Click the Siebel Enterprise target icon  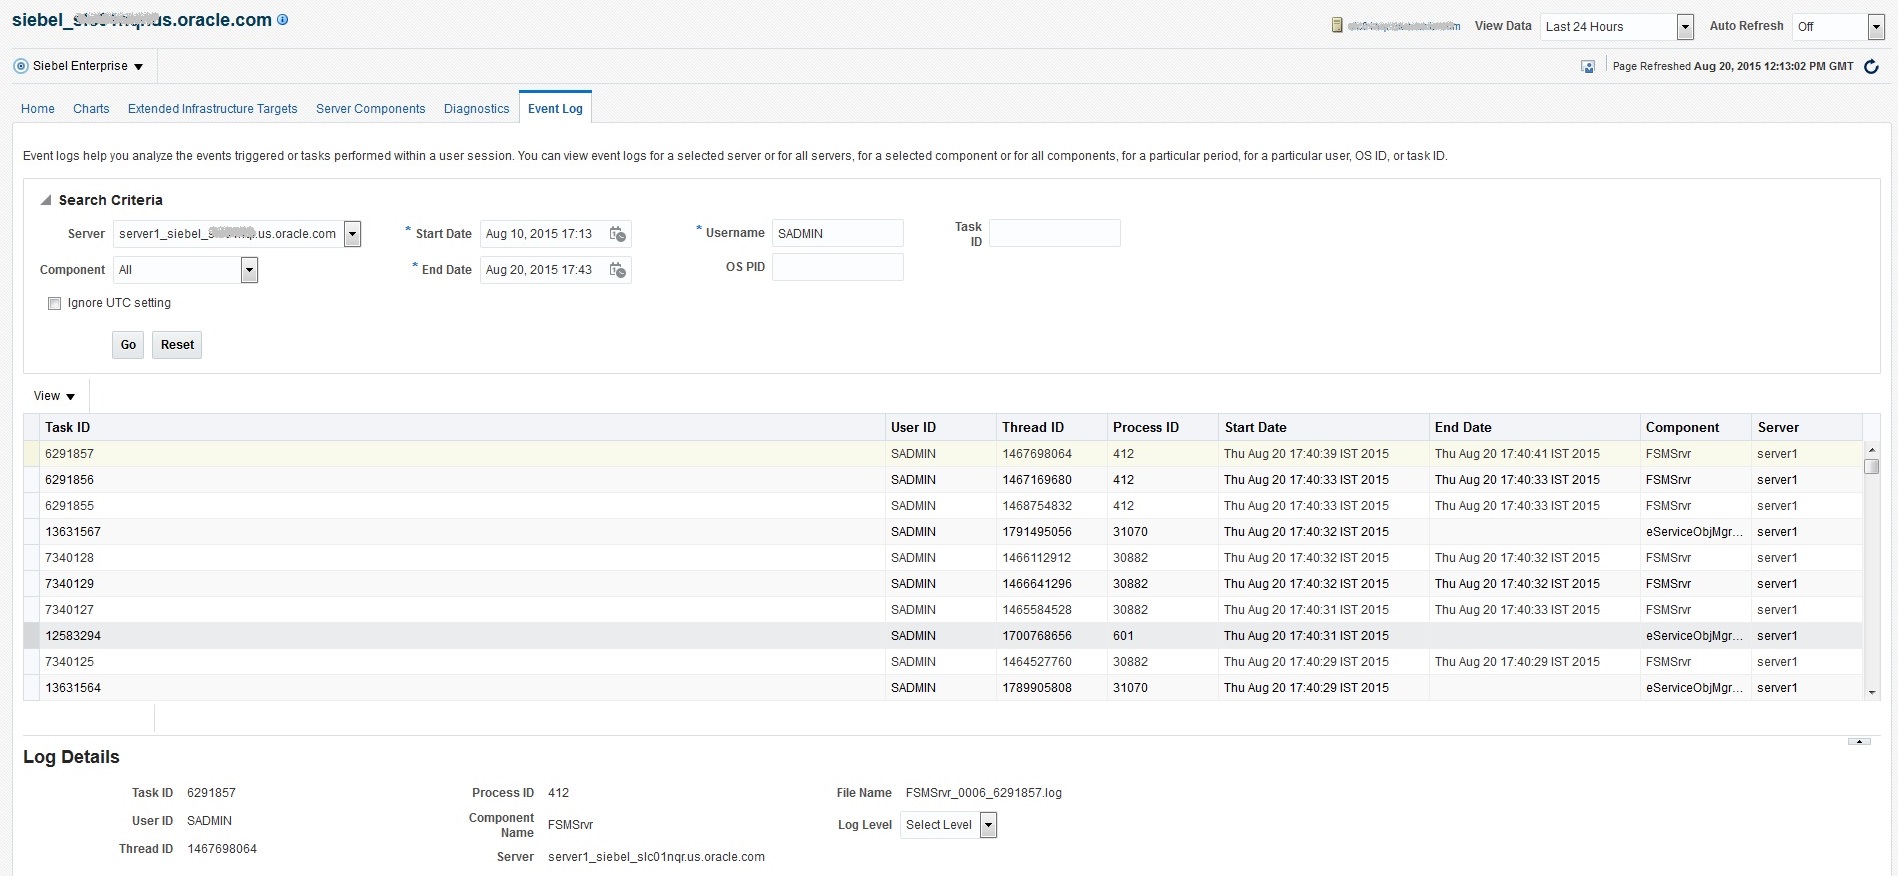click(21, 66)
